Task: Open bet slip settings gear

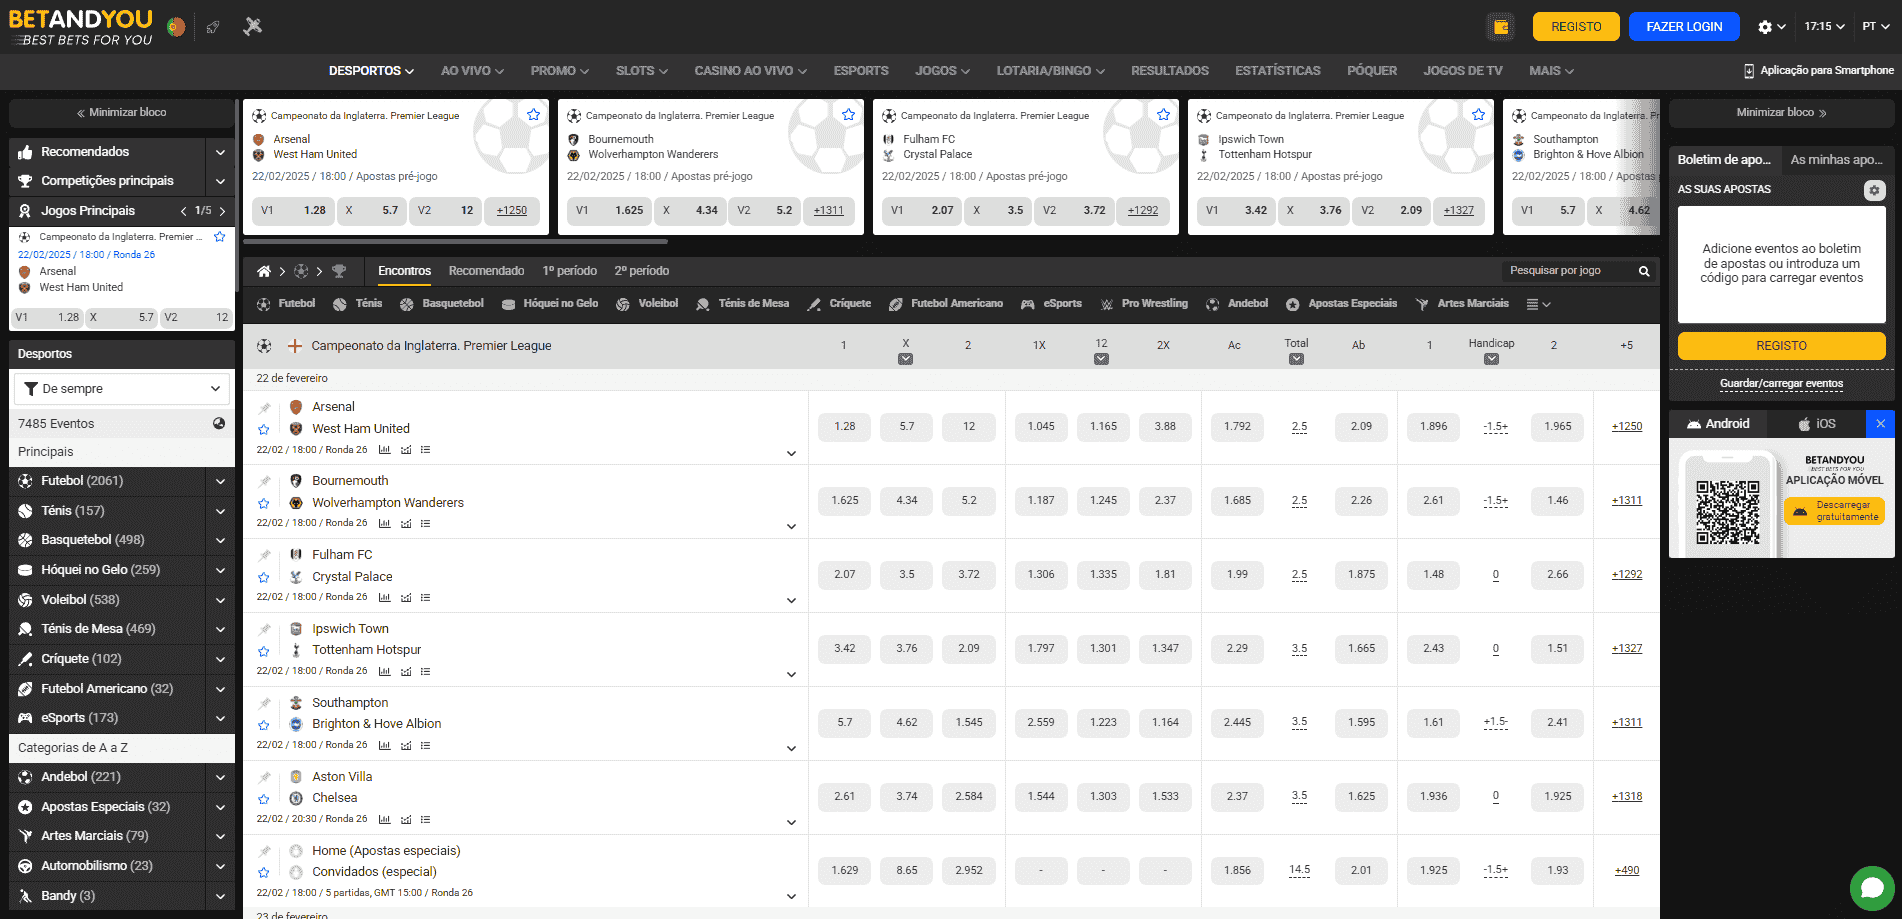Action: [x=1874, y=190]
